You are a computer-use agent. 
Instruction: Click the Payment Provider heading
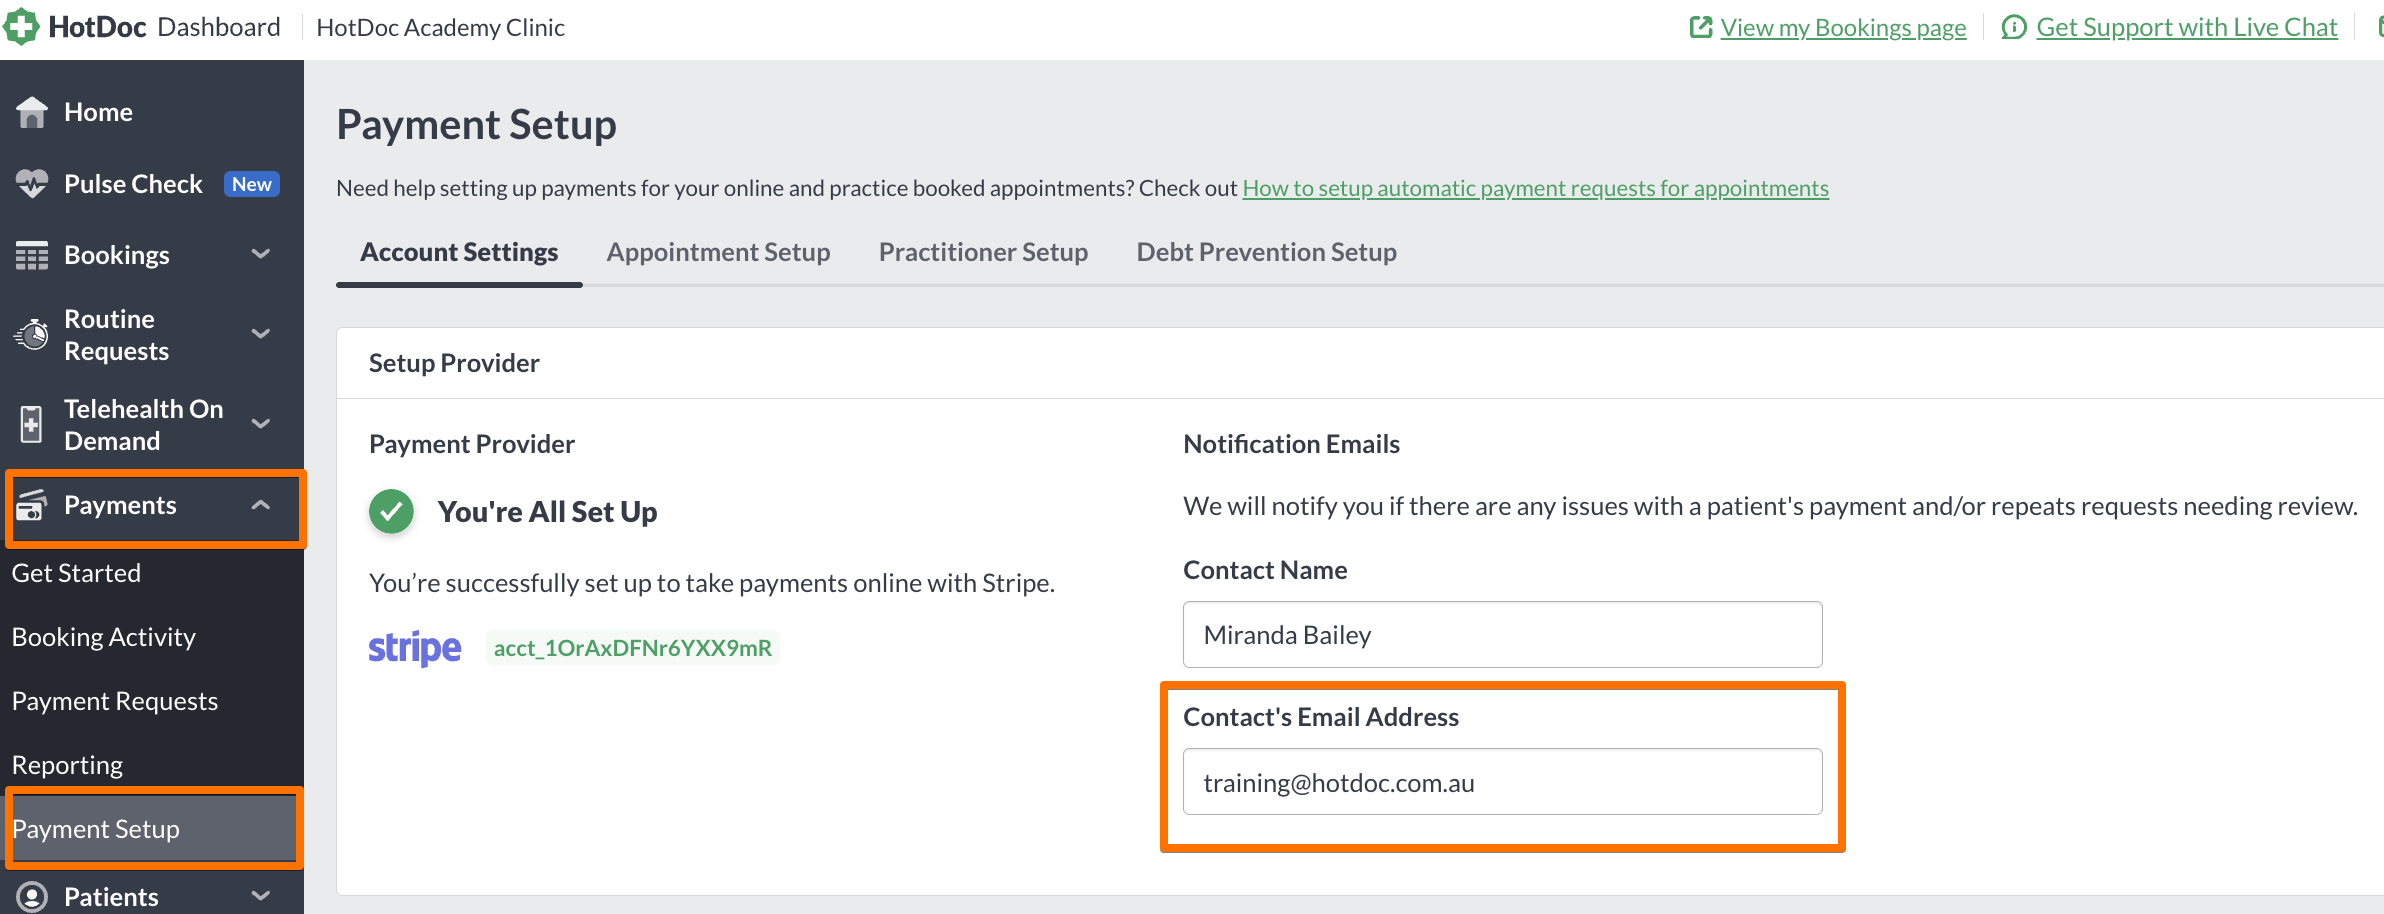click(471, 444)
